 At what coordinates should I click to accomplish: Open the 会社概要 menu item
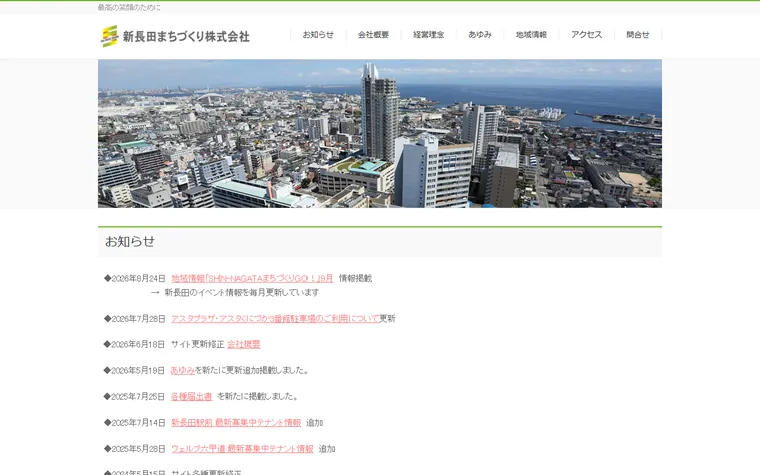click(x=373, y=34)
